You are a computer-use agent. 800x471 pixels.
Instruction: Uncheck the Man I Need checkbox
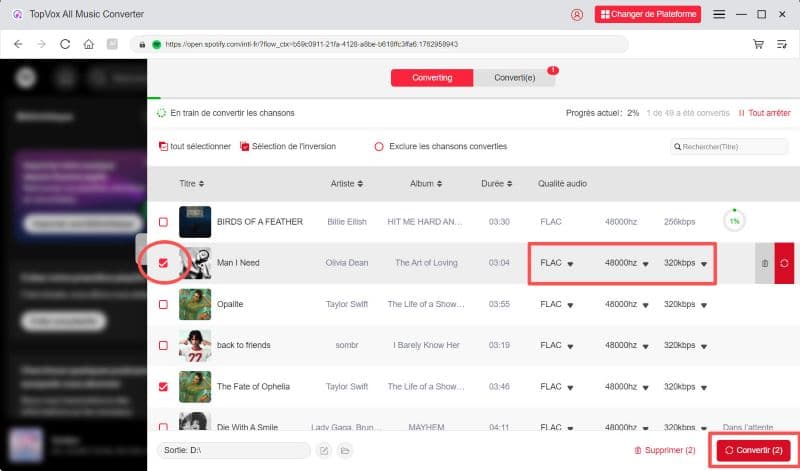coord(163,263)
